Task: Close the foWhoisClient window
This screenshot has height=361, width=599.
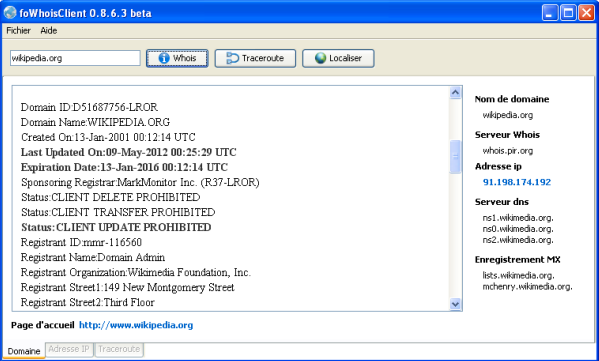Action: tap(586, 13)
